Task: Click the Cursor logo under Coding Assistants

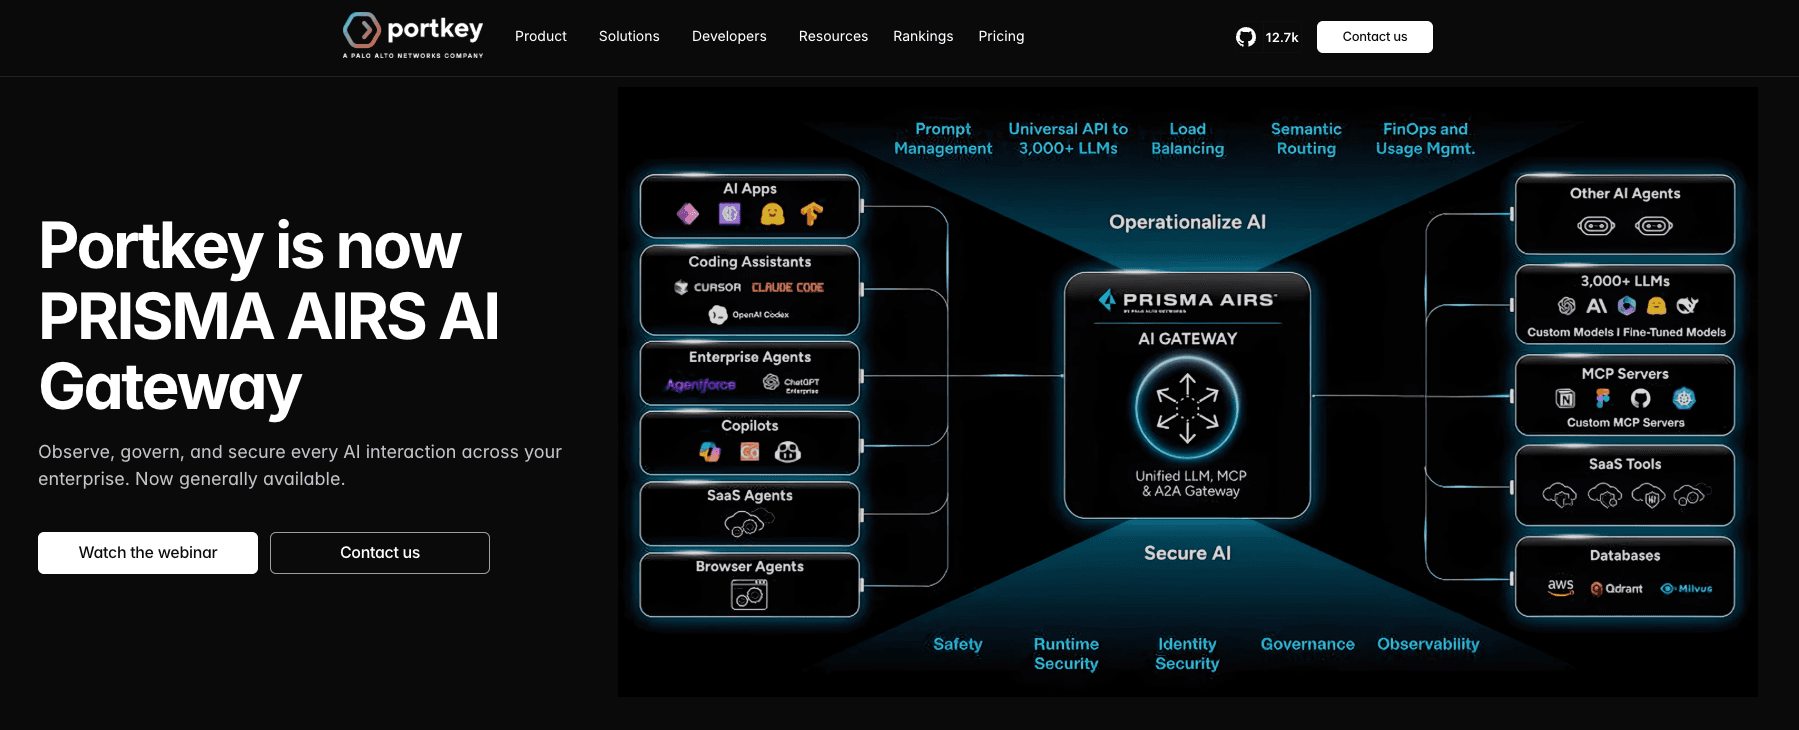Action: pos(708,287)
